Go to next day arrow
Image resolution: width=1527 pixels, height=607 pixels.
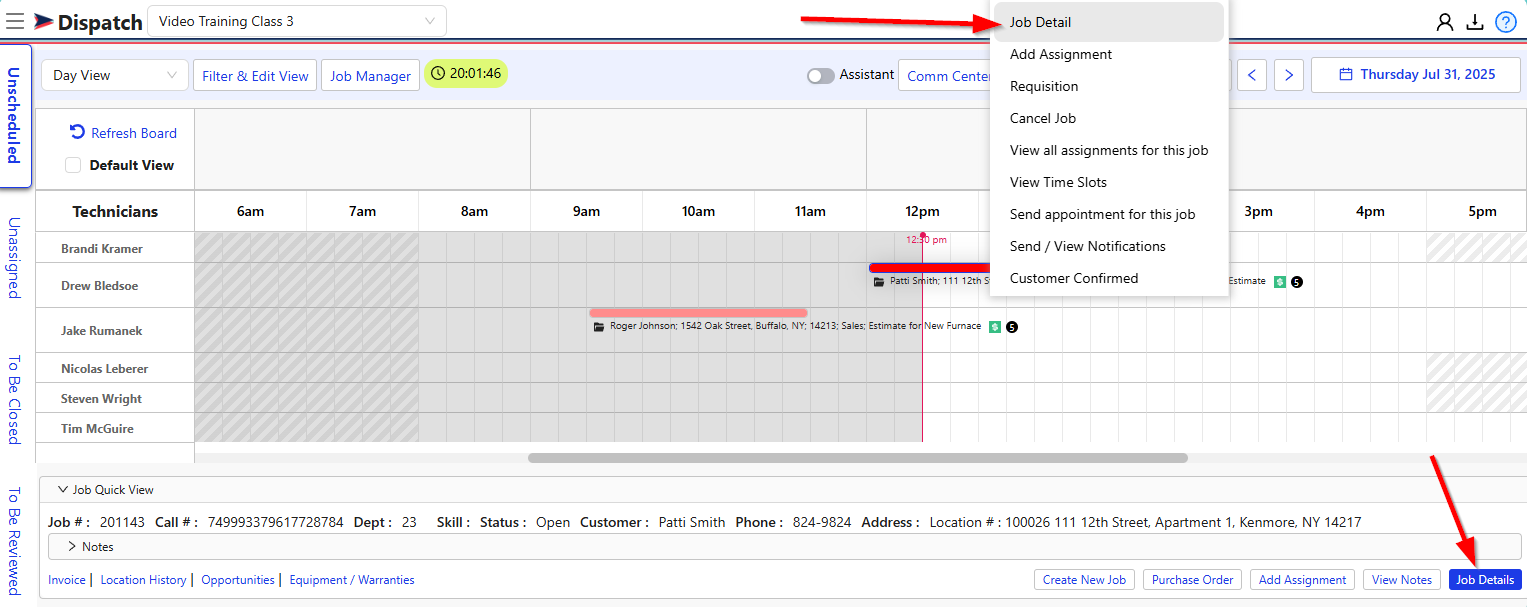click(x=1289, y=75)
